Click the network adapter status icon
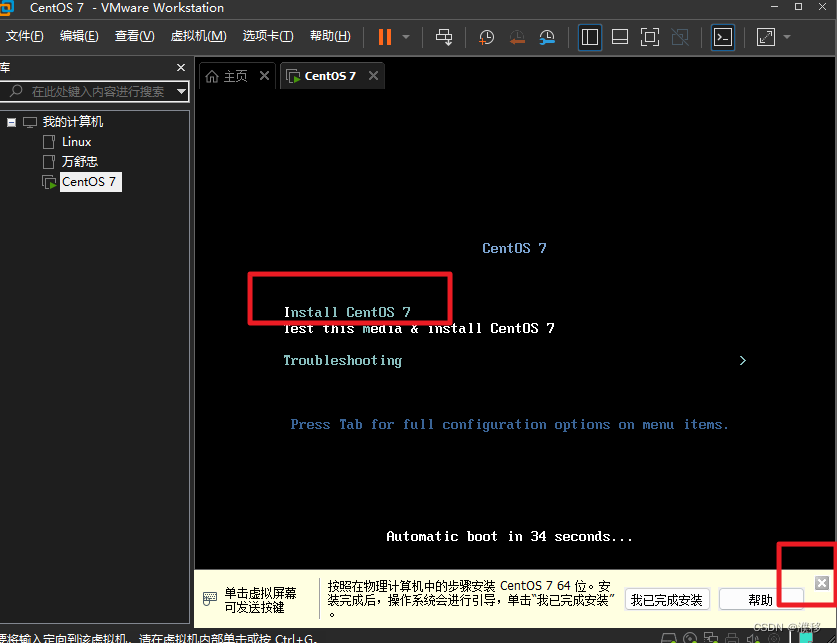837x643 pixels. [711, 638]
